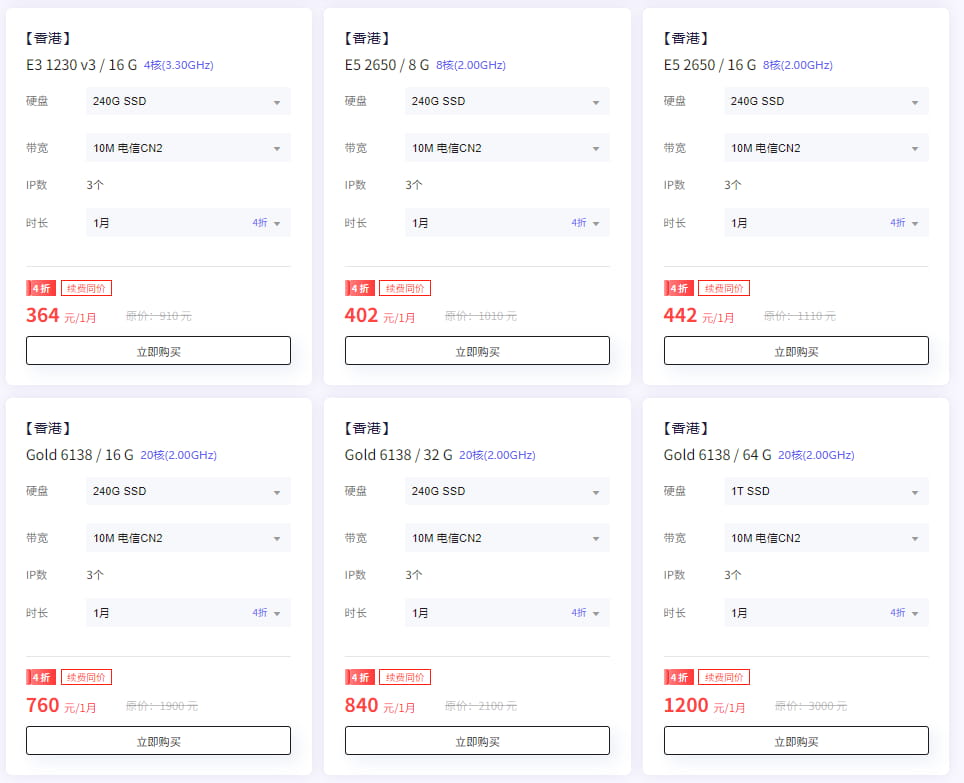Viewport: 964px width, 783px height.
Task: Click the 4折 badge on the 442 yuan plan
Action: 679,288
